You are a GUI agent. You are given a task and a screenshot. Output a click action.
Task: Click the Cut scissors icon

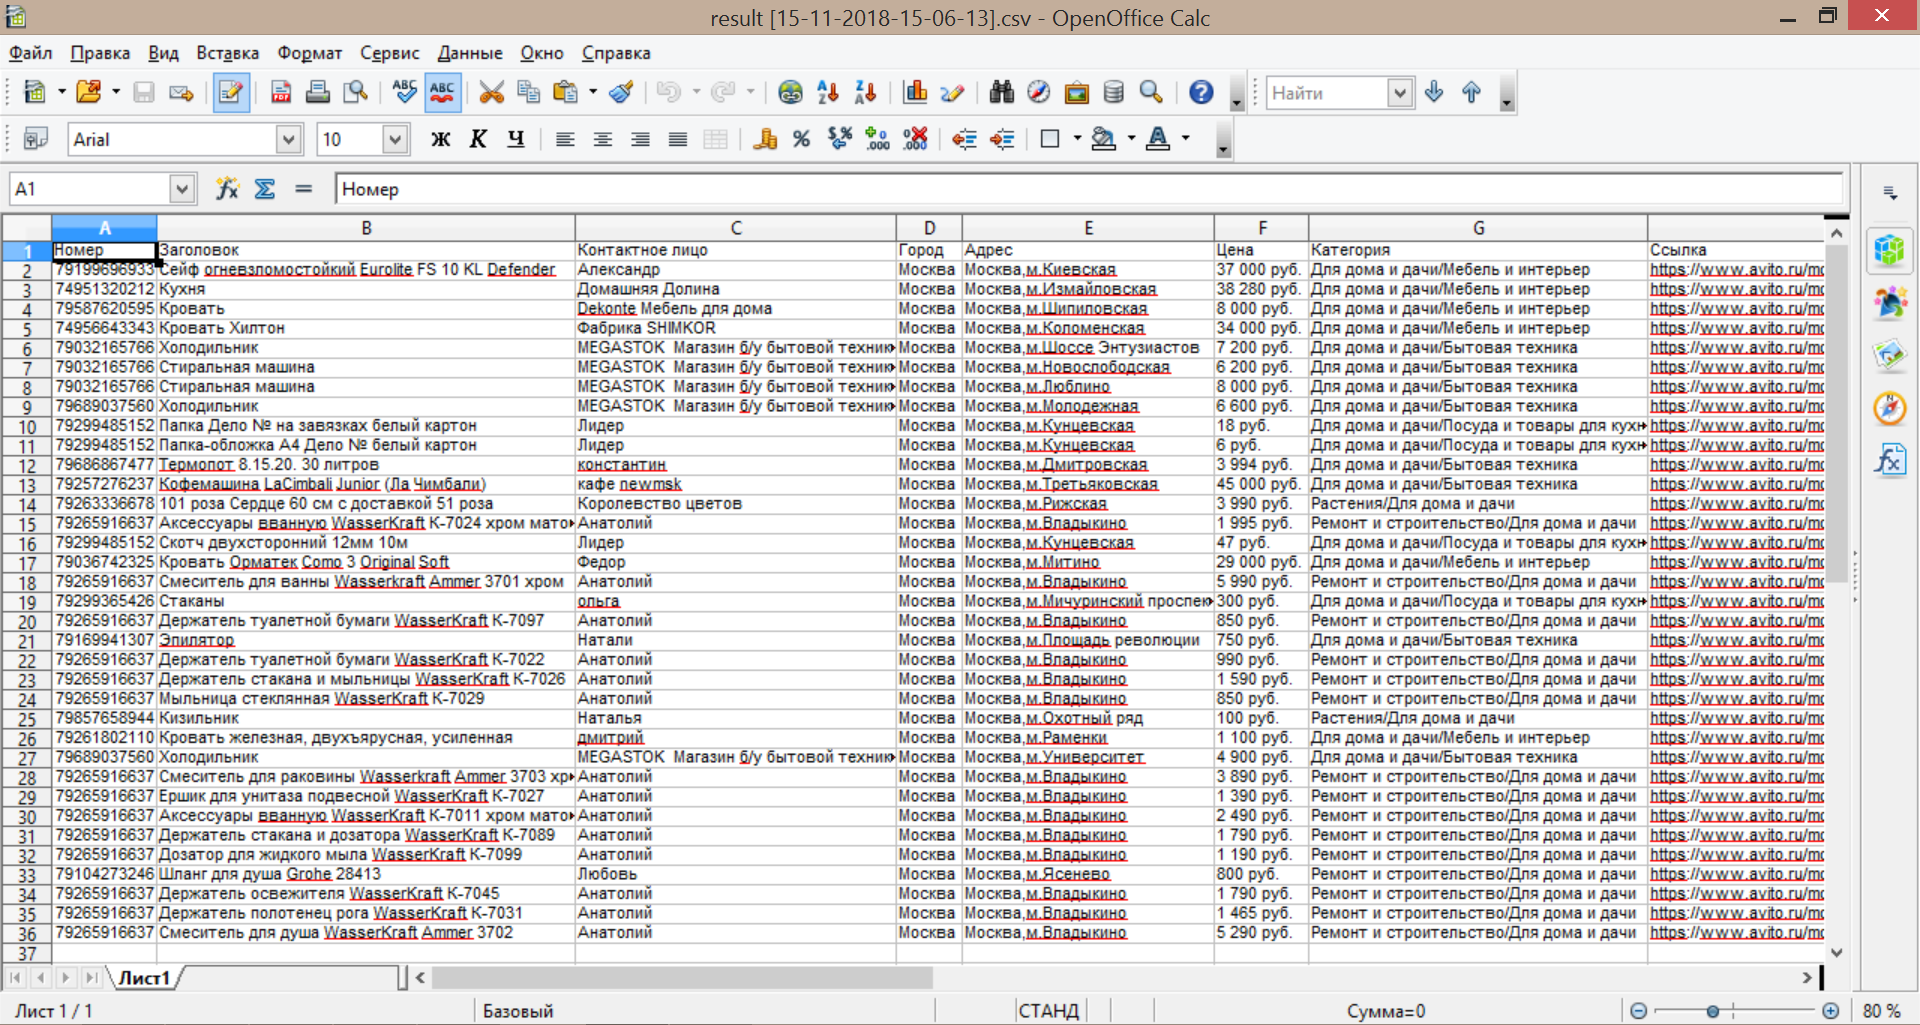[491, 93]
